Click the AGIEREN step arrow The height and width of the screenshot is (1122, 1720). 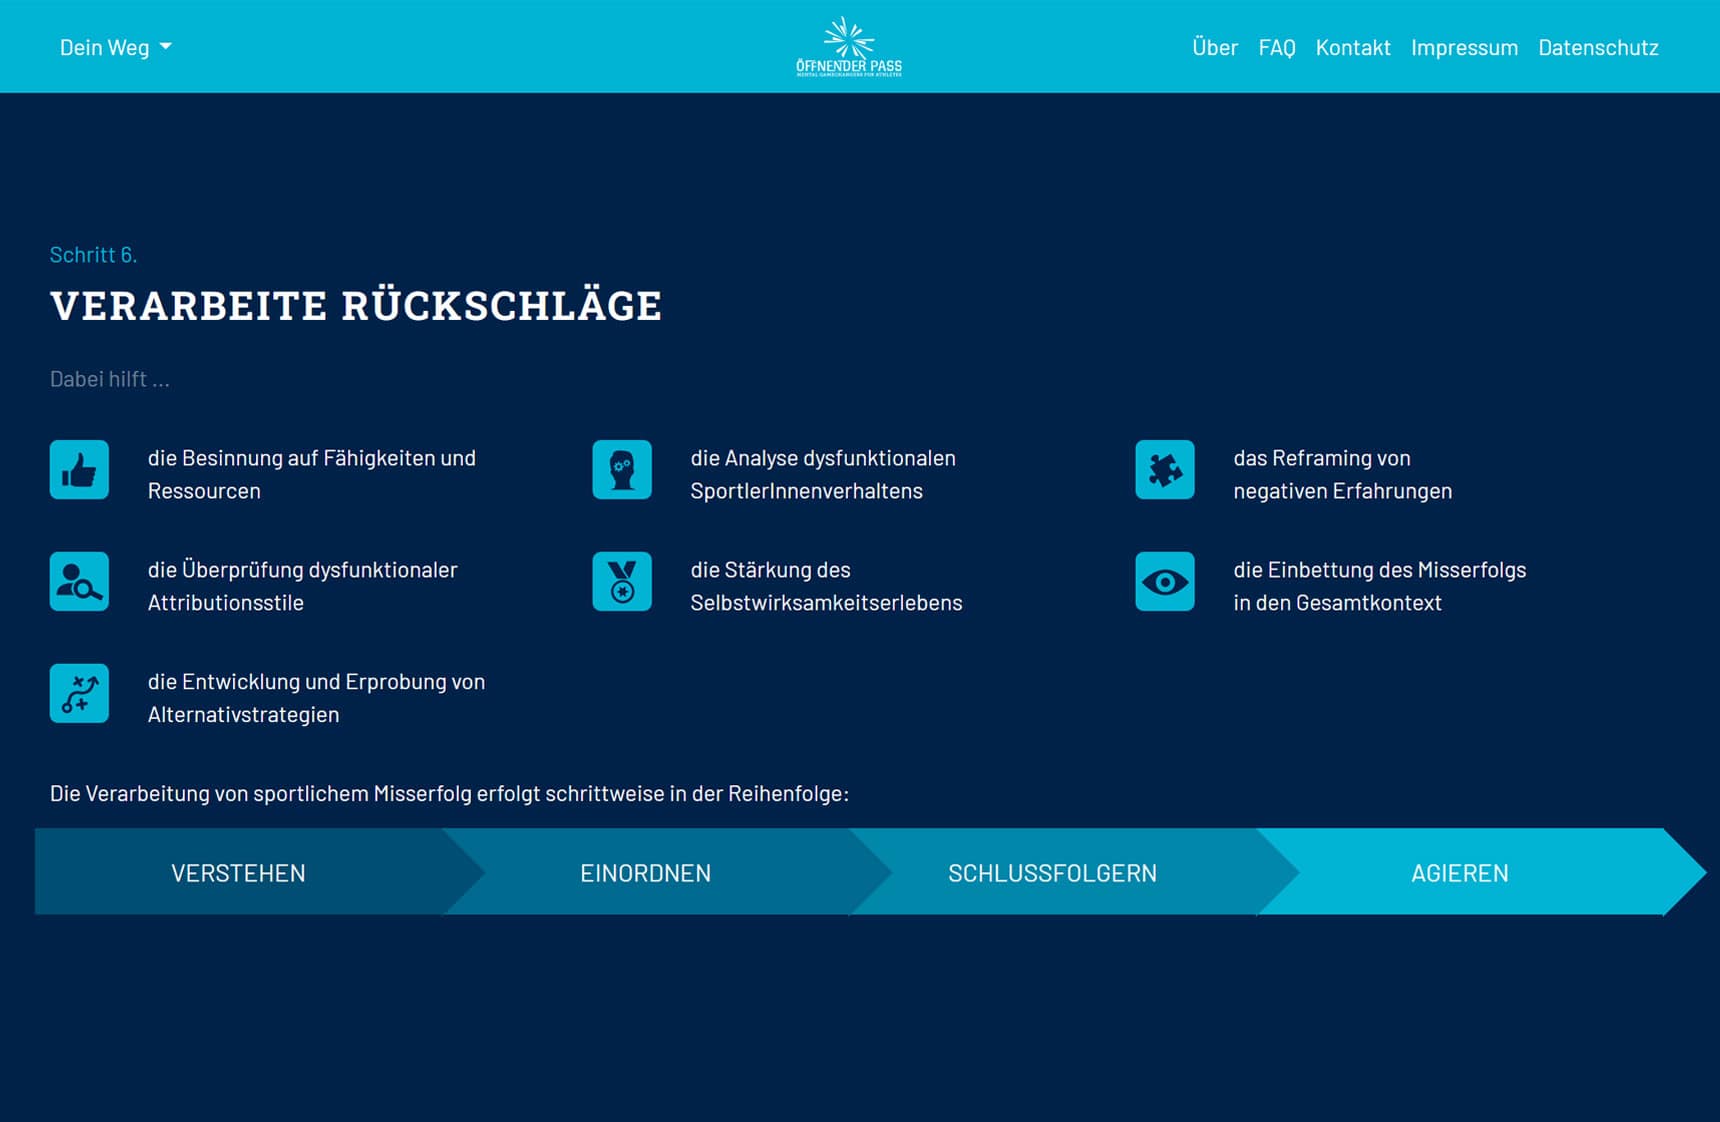[1460, 871]
